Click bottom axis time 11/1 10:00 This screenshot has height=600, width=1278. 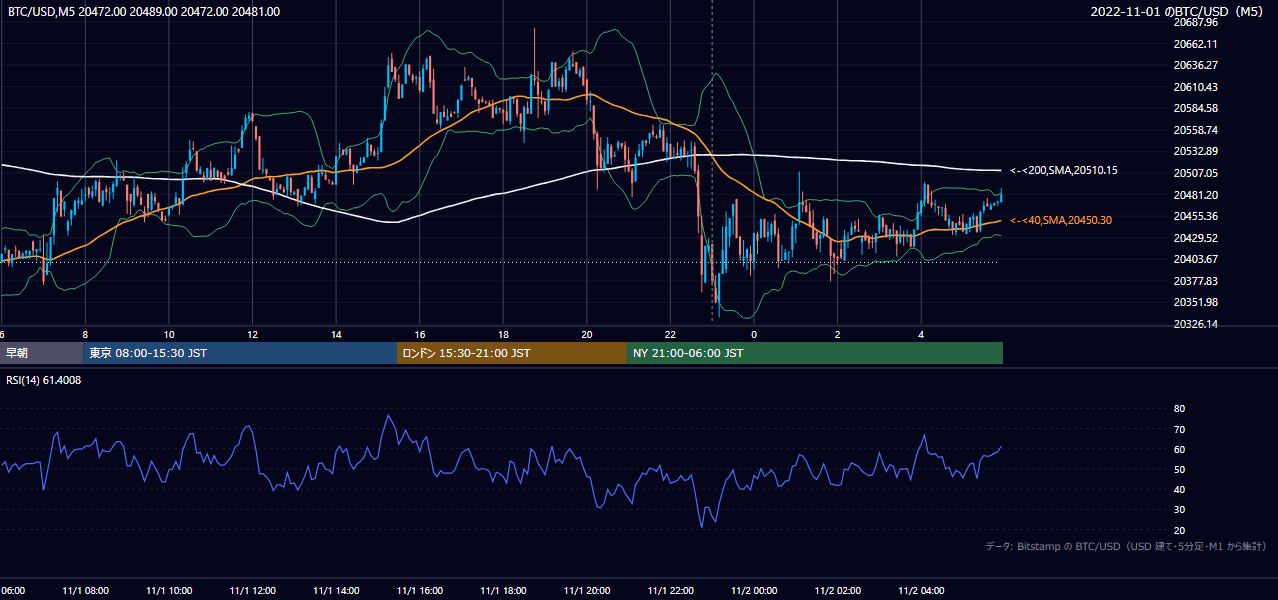[x=170, y=591]
